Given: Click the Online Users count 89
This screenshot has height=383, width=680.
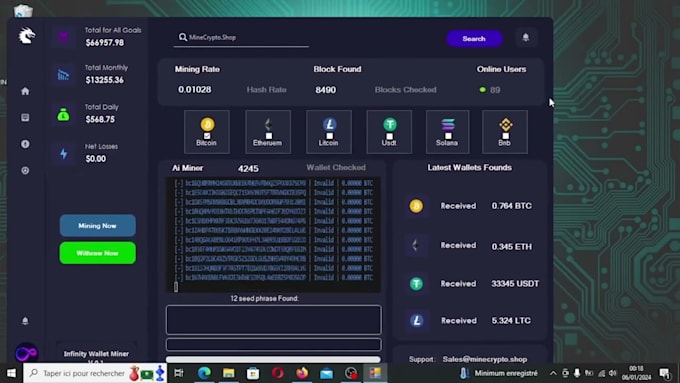Looking at the screenshot, I should (495, 90).
